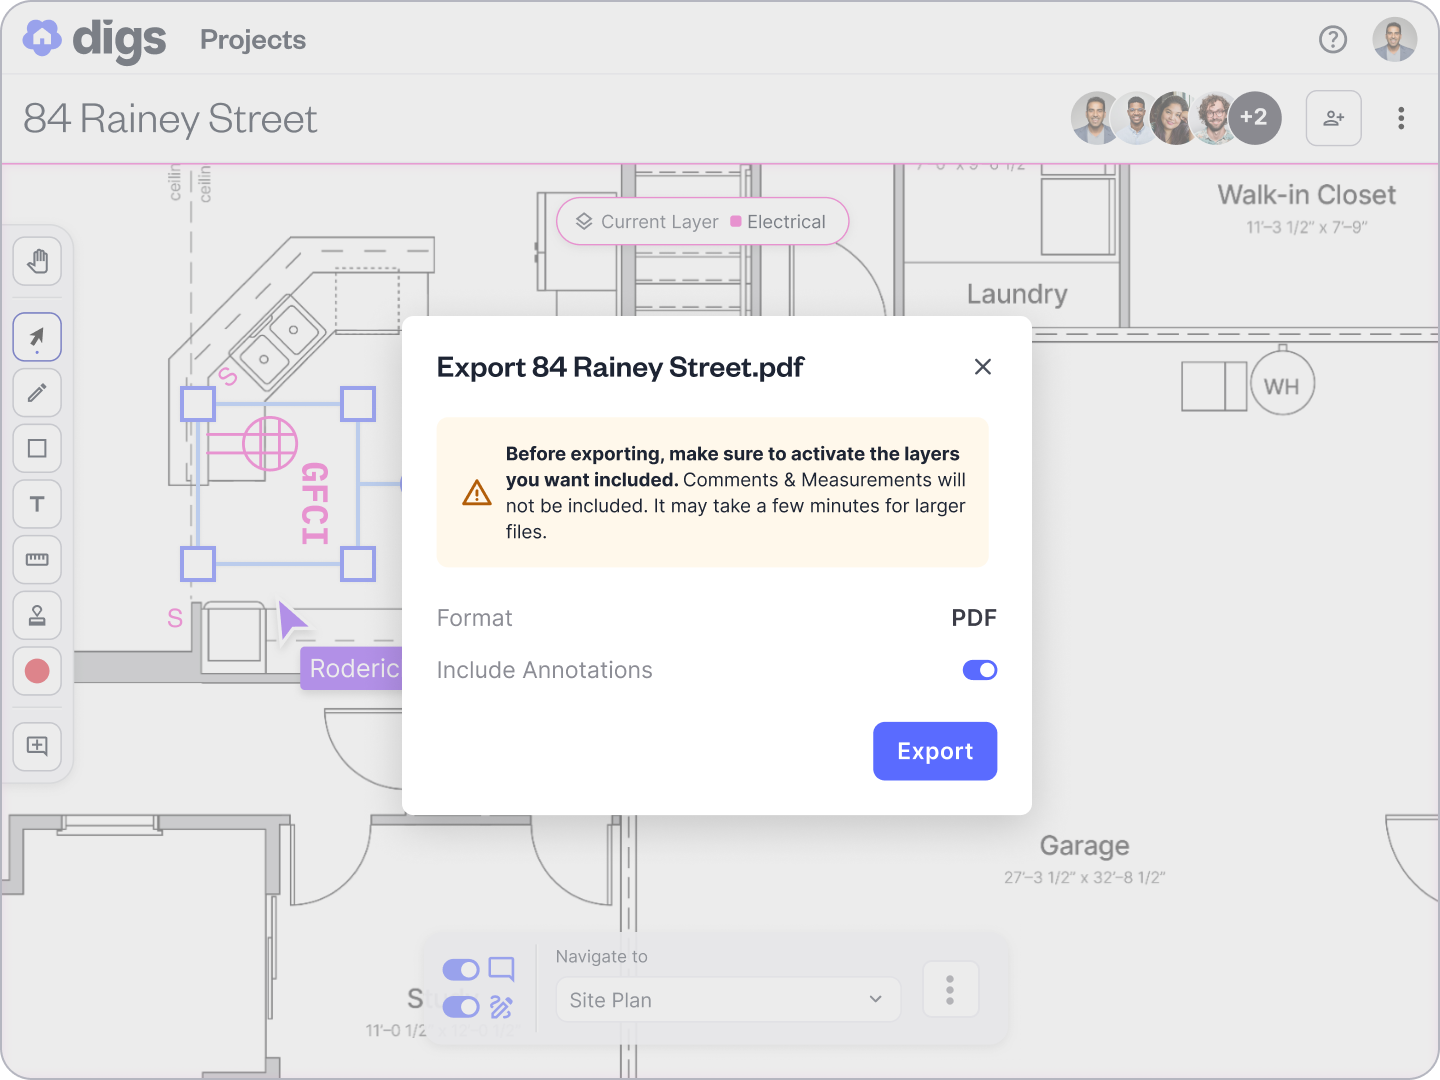Activate the arrow Select tool
Viewport: 1440px width, 1080px height.
pyautogui.click(x=37, y=337)
